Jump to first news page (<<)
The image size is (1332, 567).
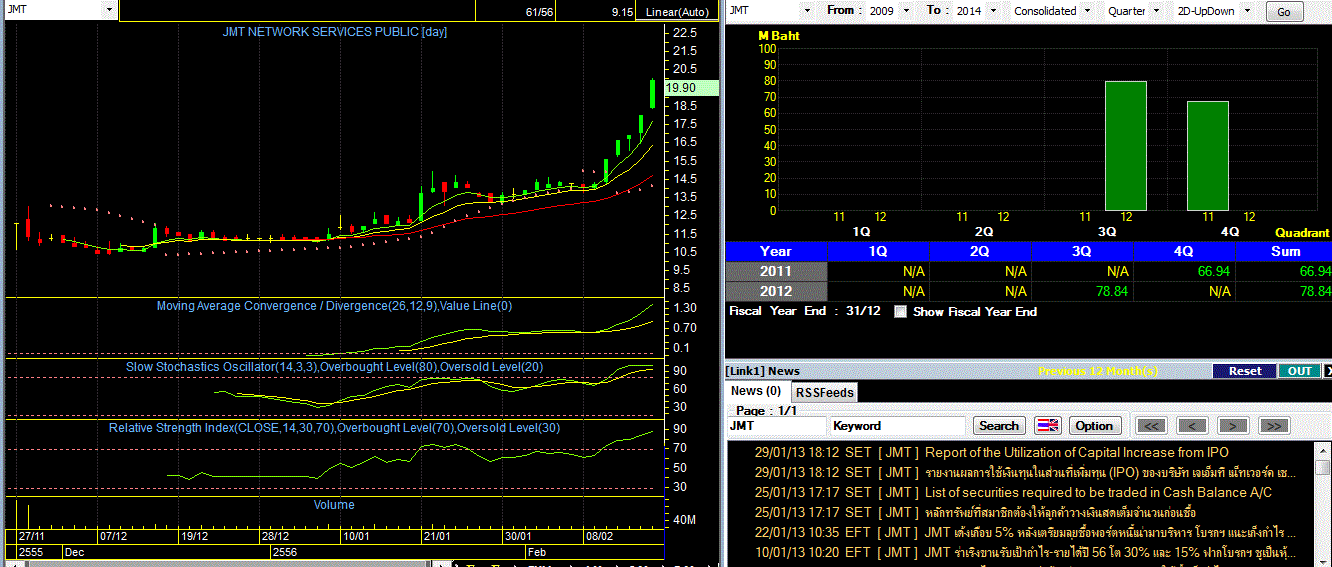[x=1153, y=425]
